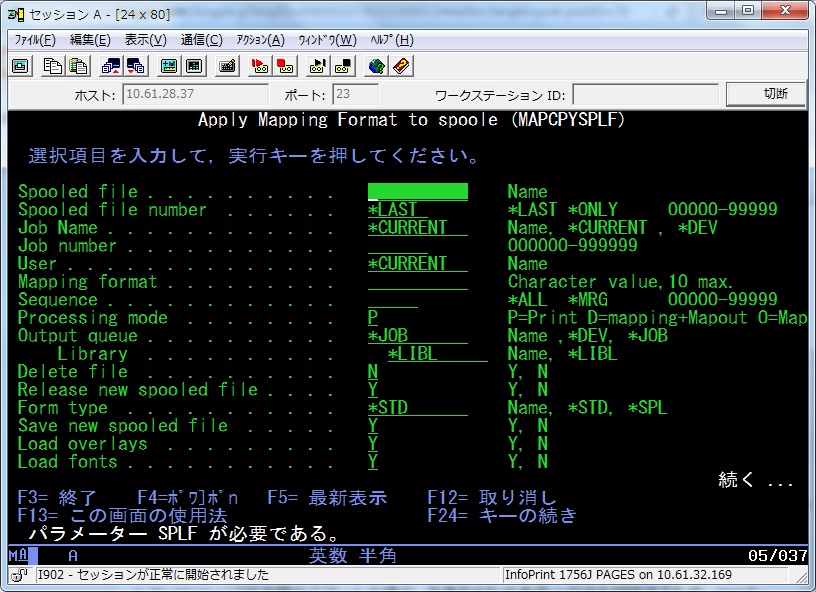The image size is (816, 592).
Task: Open the 編集(E) menu
Action: point(90,40)
